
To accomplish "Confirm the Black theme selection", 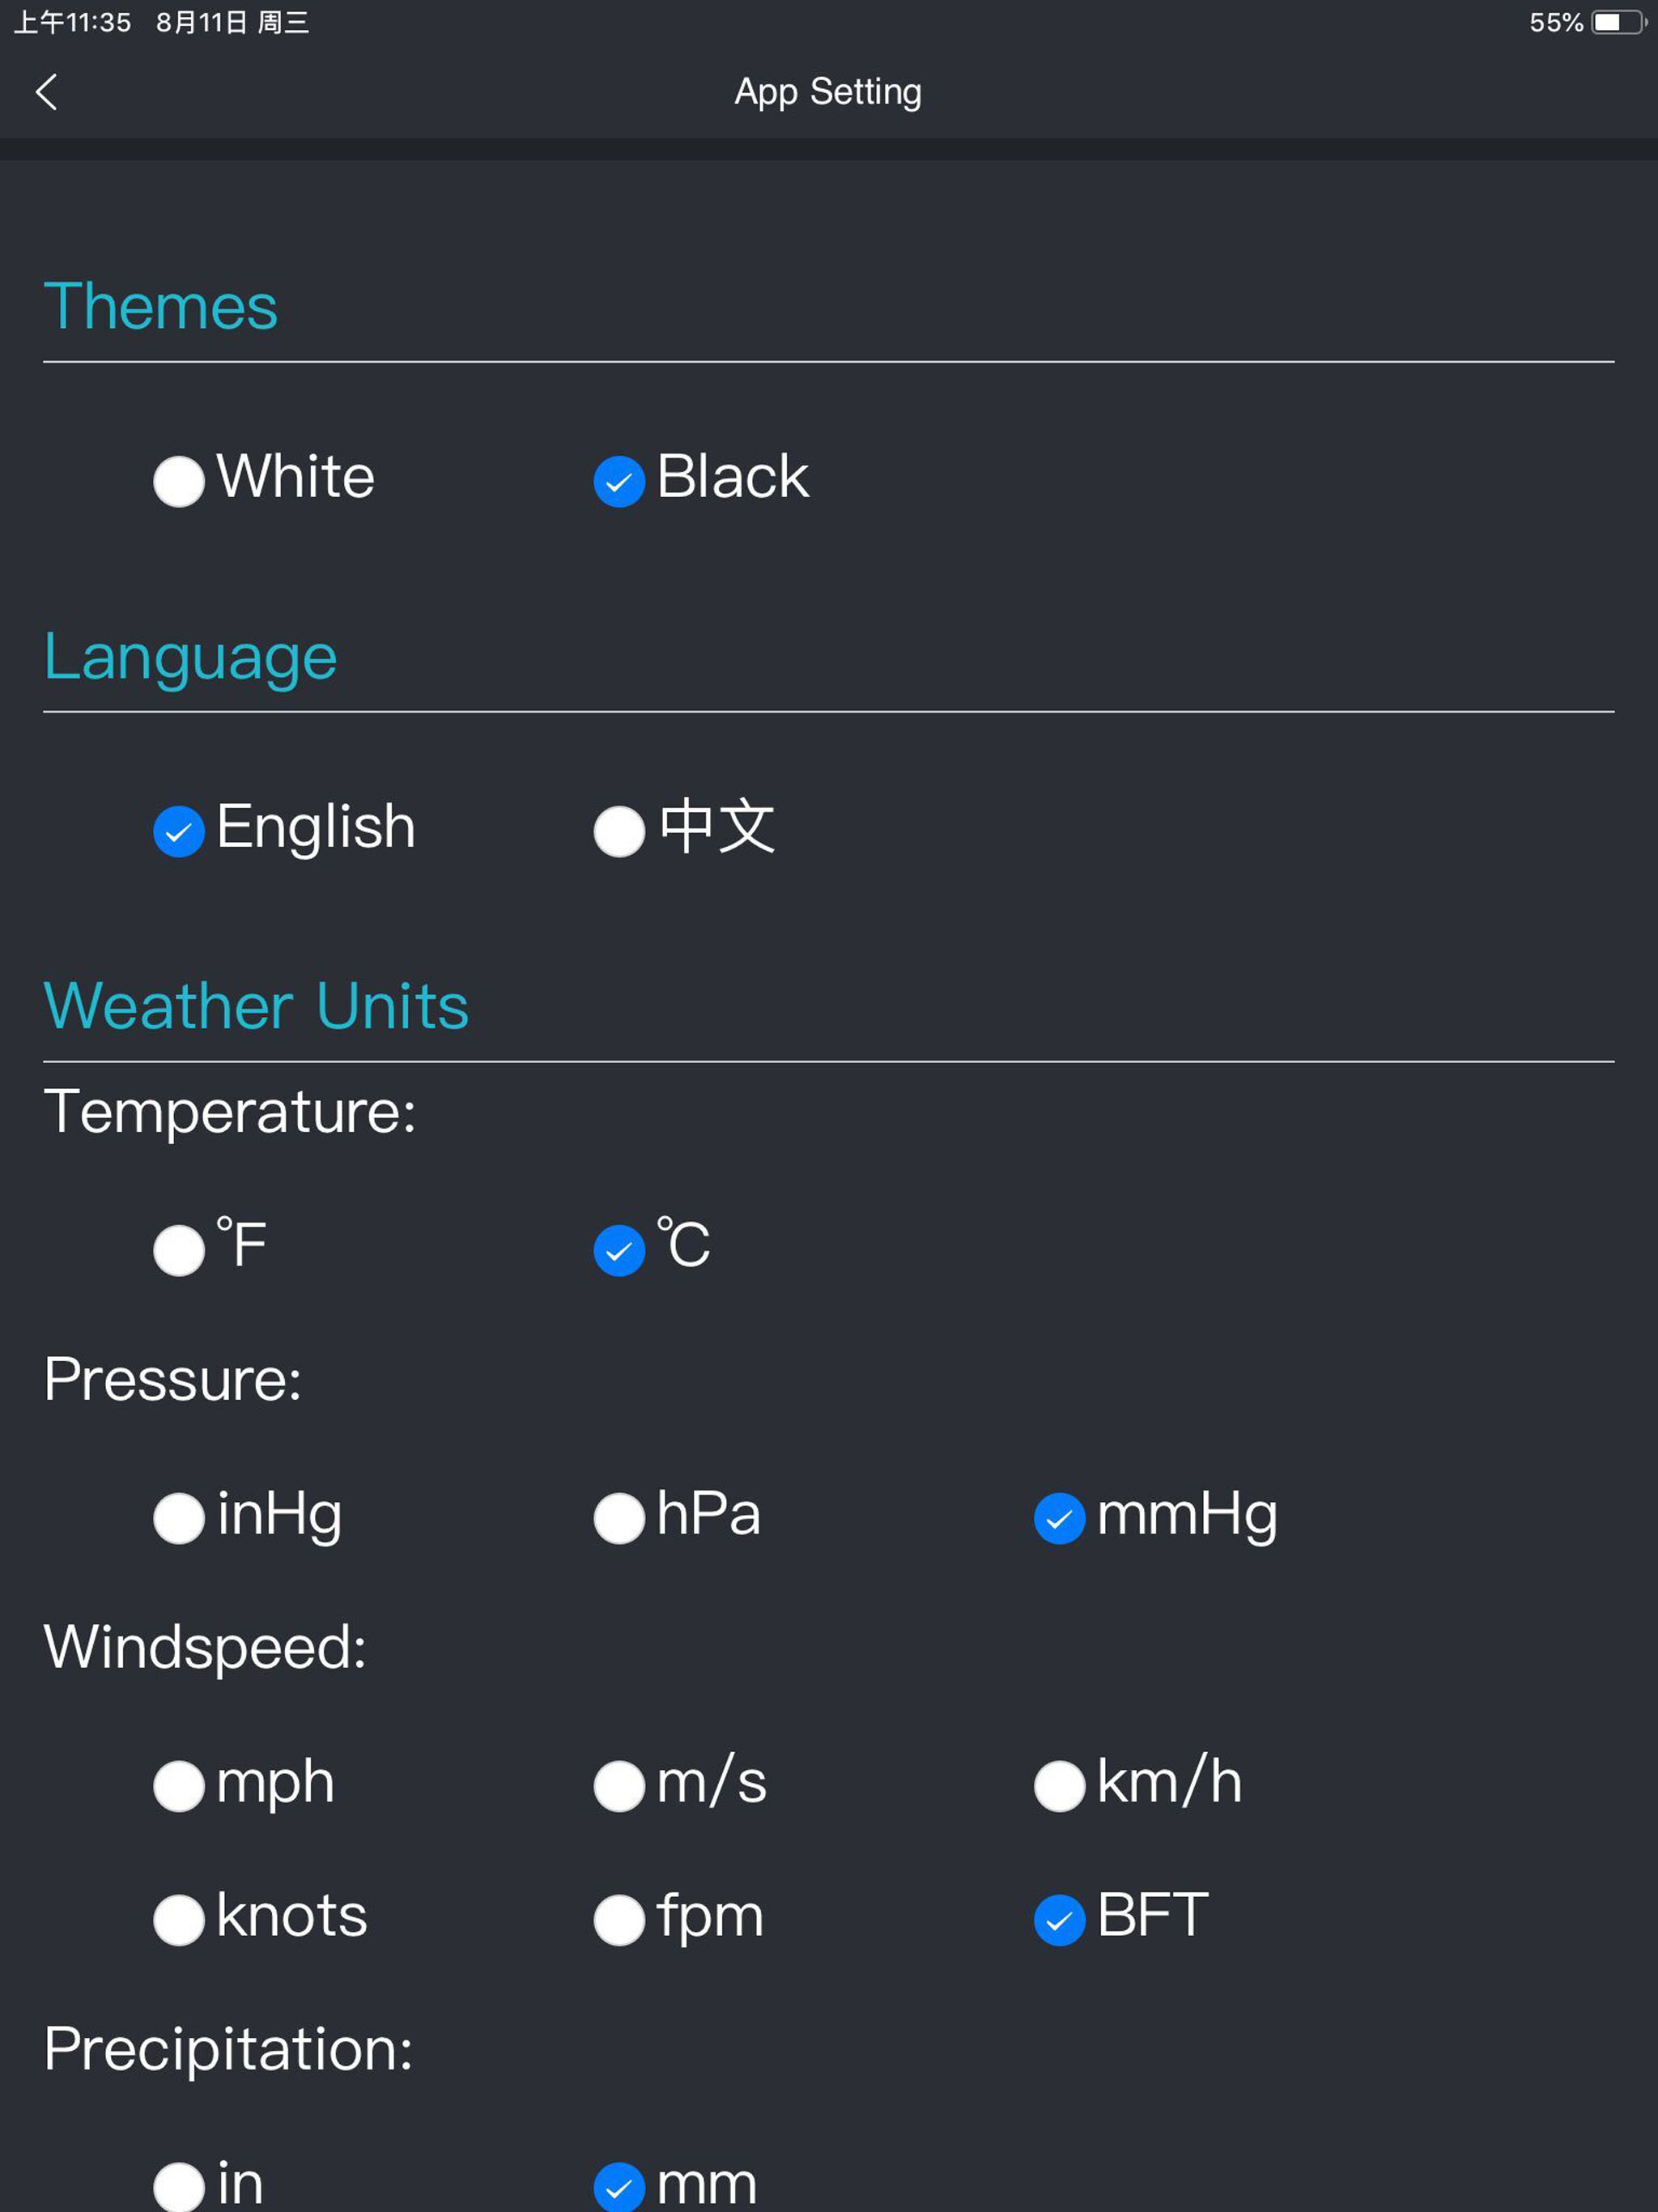I will pyautogui.click(x=619, y=481).
